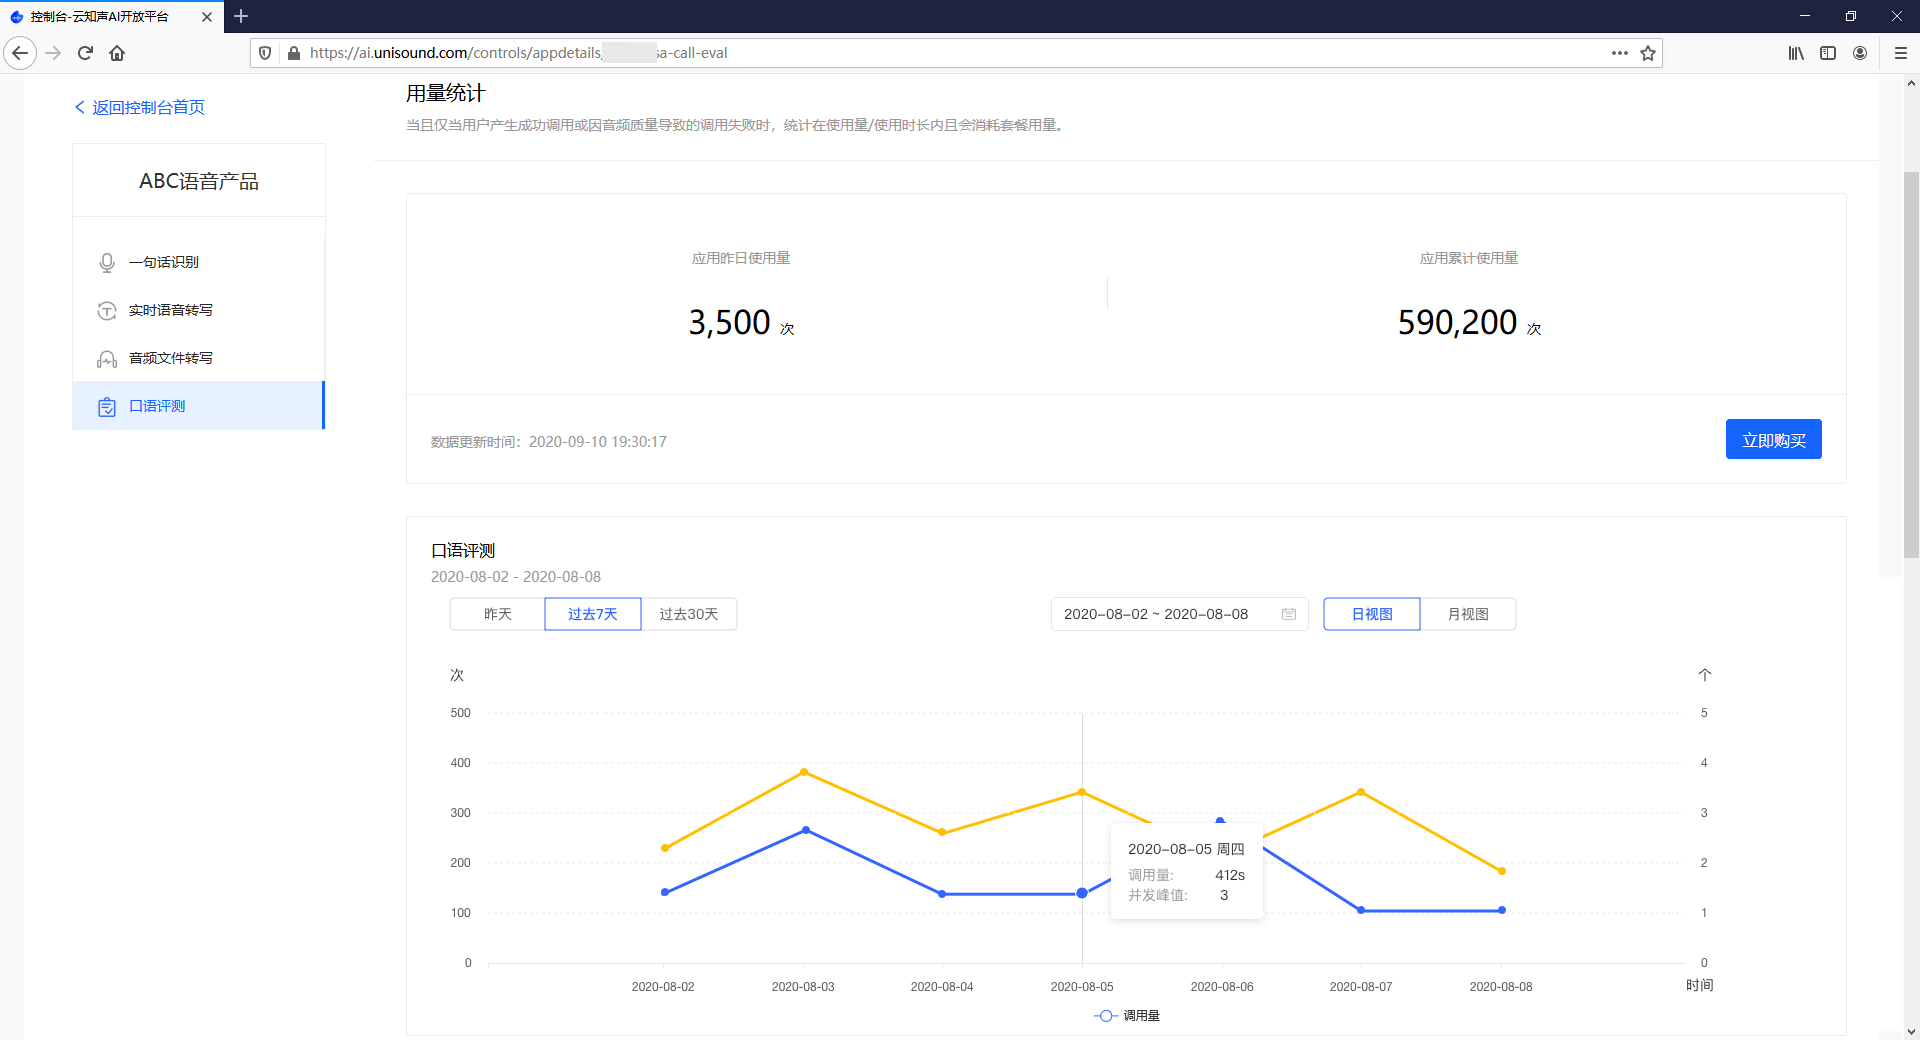Click the 应用累计使用量 label
Screen dimensions: 1920x1040
[x=1468, y=258]
